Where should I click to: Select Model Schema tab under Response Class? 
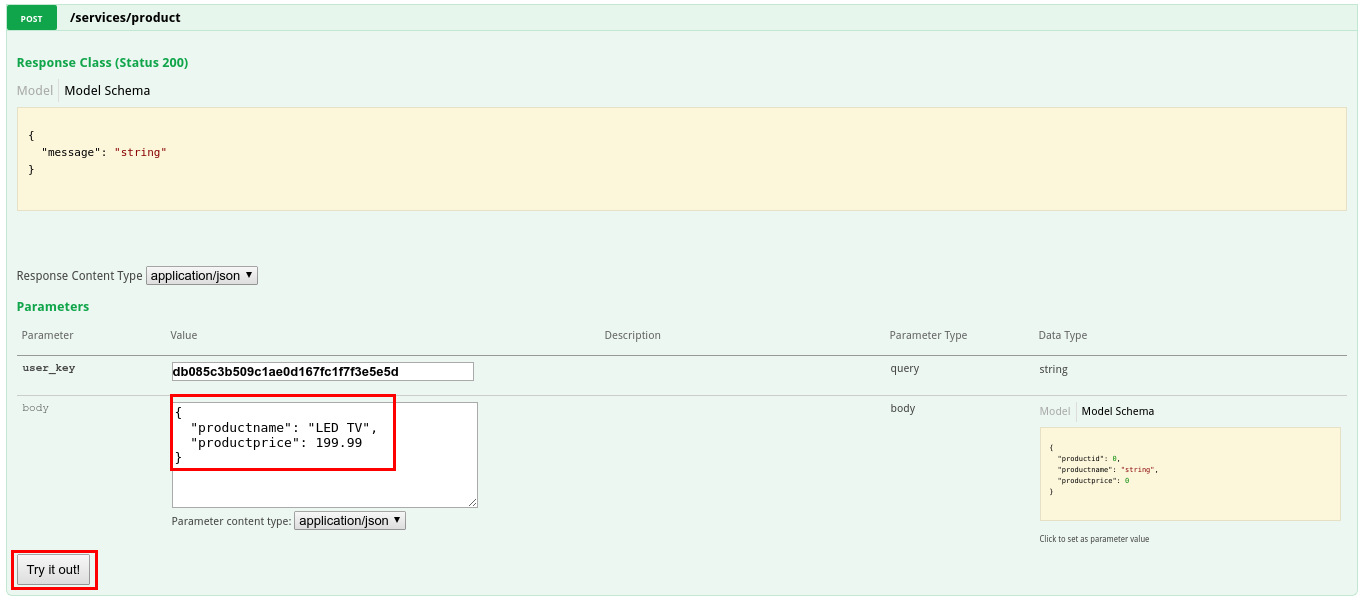click(x=107, y=91)
